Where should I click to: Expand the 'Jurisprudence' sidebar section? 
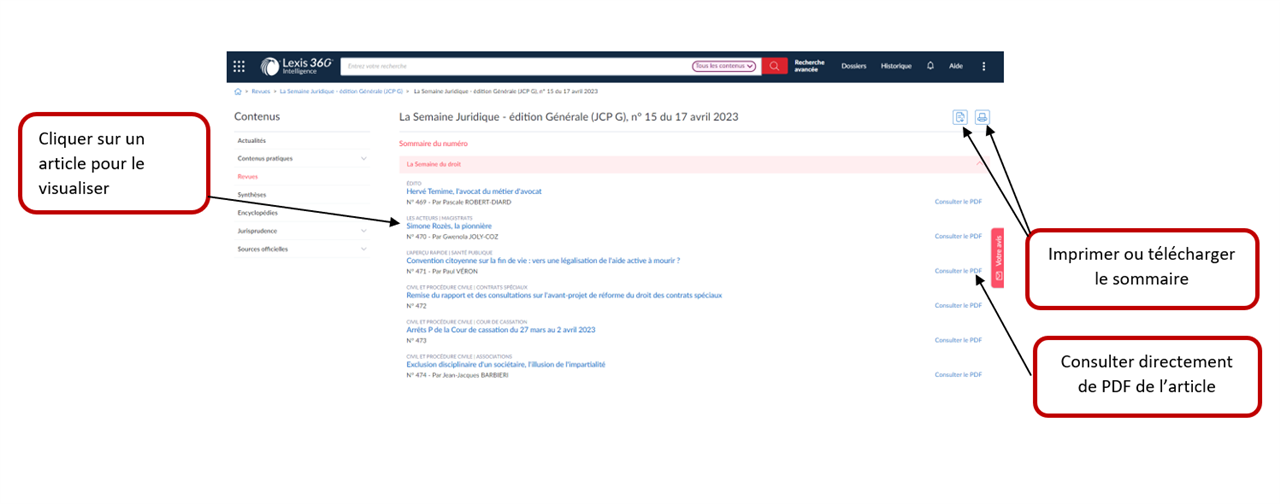click(363, 230)
